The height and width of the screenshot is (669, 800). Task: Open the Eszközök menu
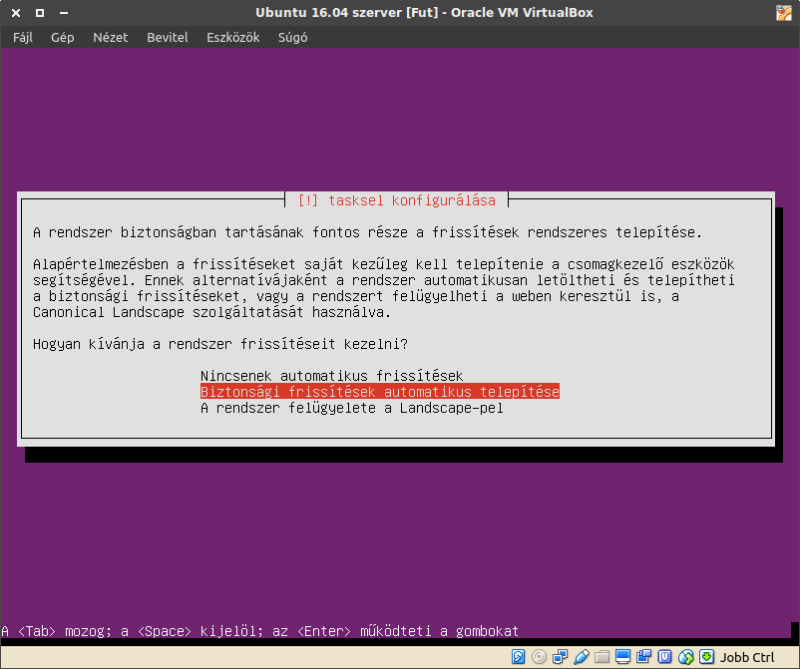point(233,37)
